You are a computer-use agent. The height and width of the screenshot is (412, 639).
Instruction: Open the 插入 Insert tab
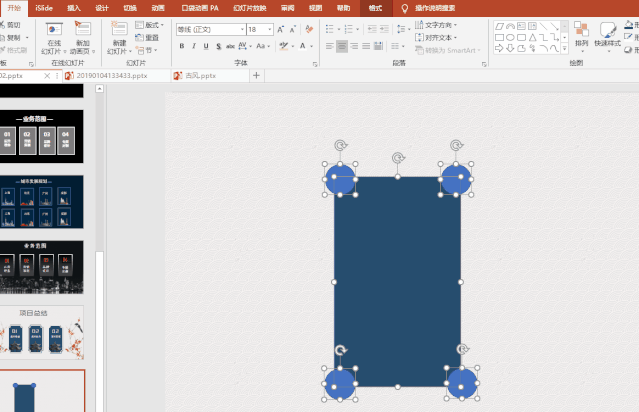pyautogui.click(x=74, y=8)
